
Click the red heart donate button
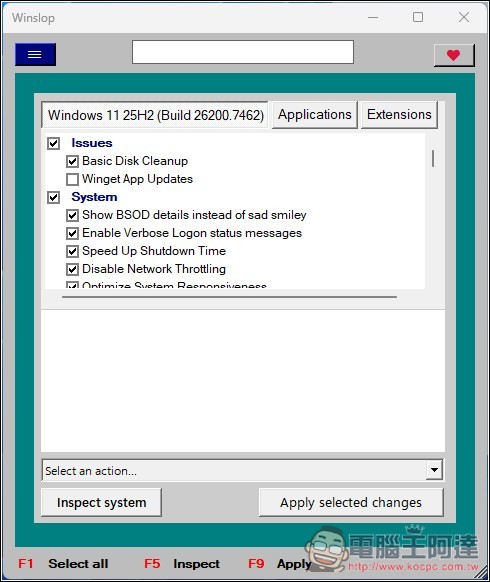(x=454, y=55)
